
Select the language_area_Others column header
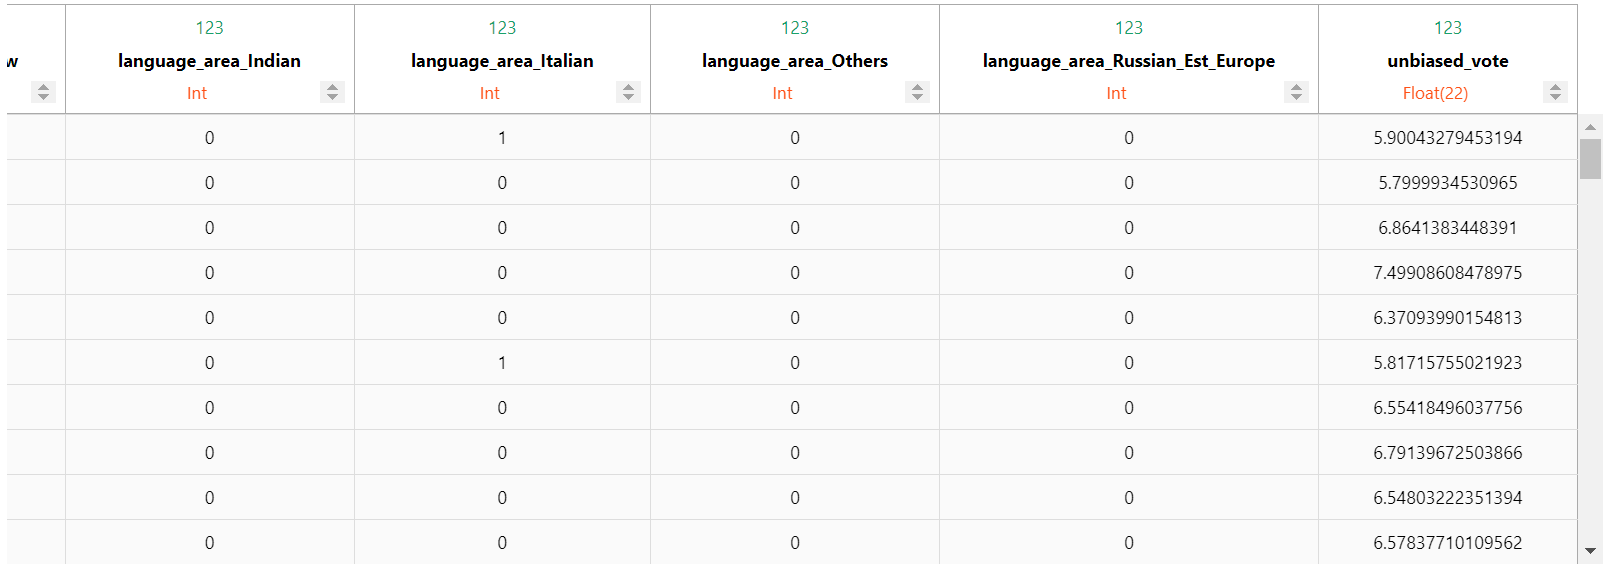[795, 61]
